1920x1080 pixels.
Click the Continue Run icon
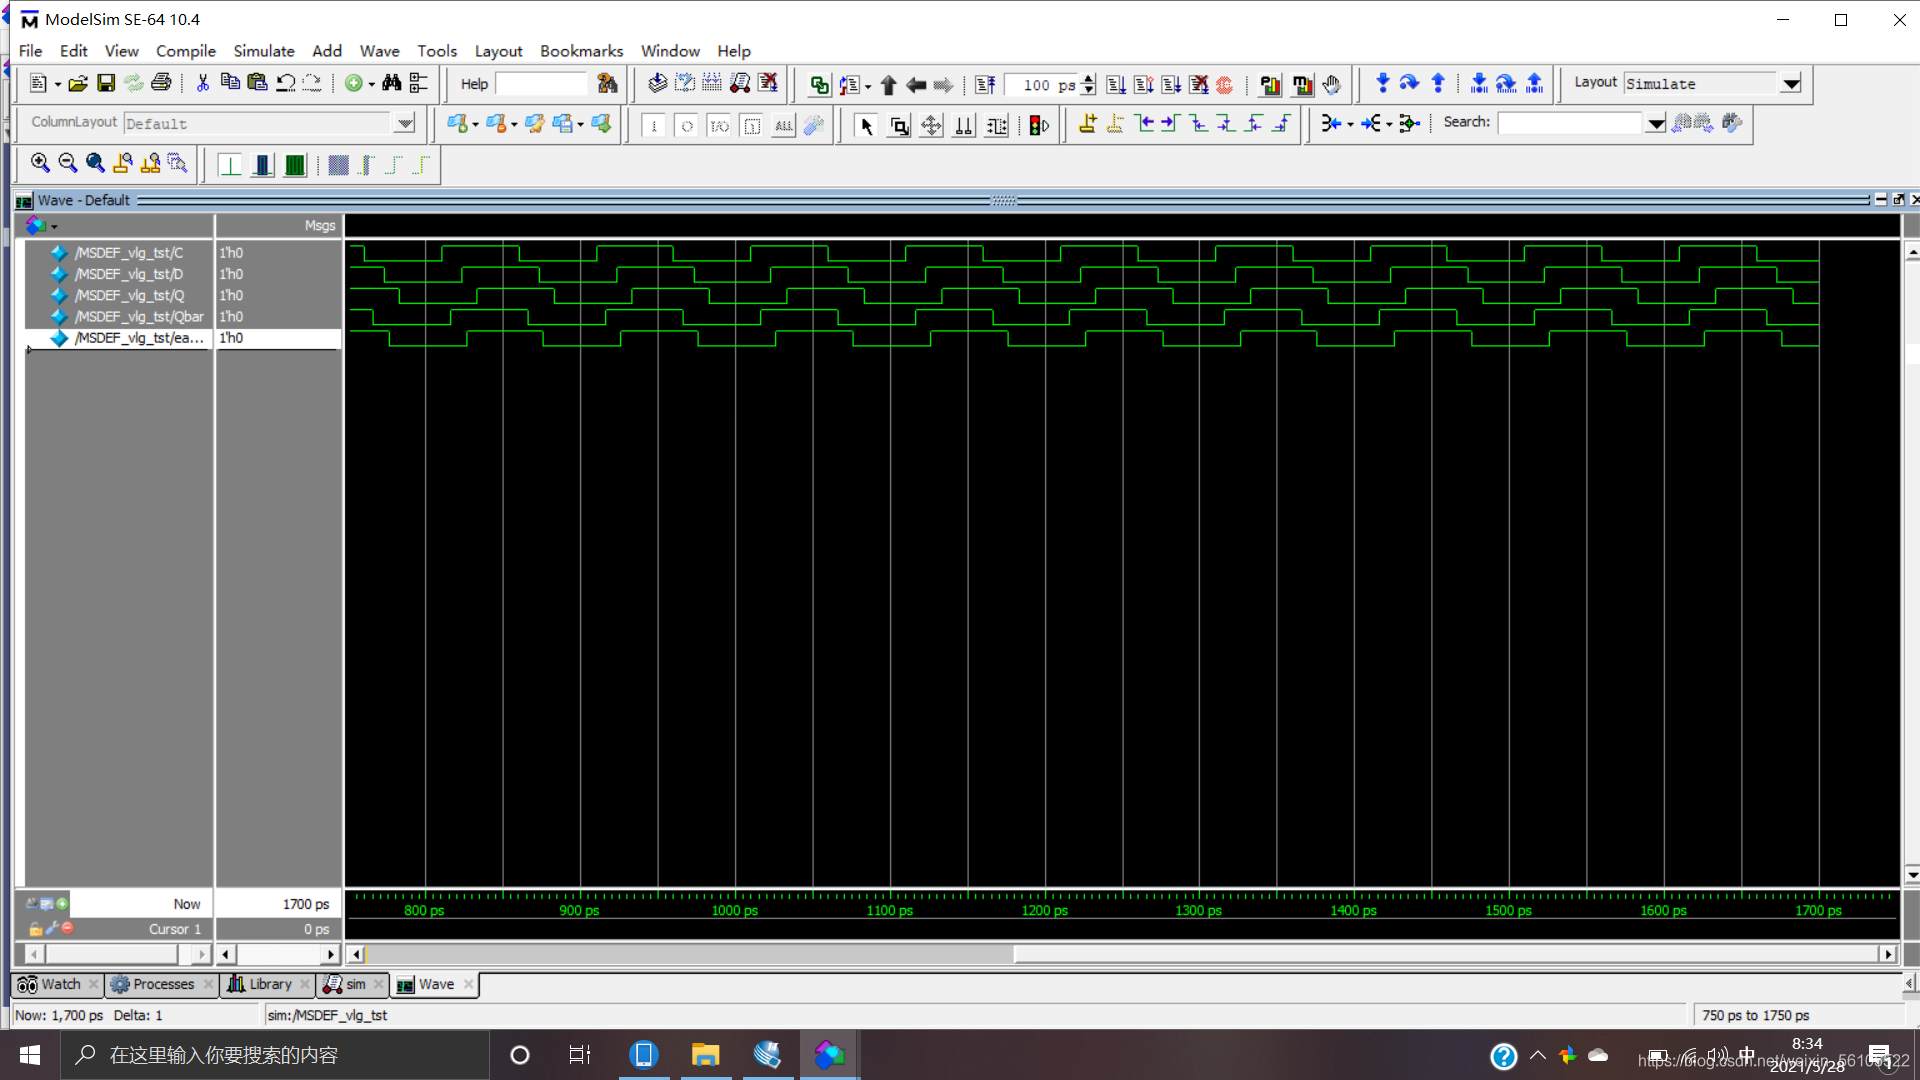point(1144,85)
